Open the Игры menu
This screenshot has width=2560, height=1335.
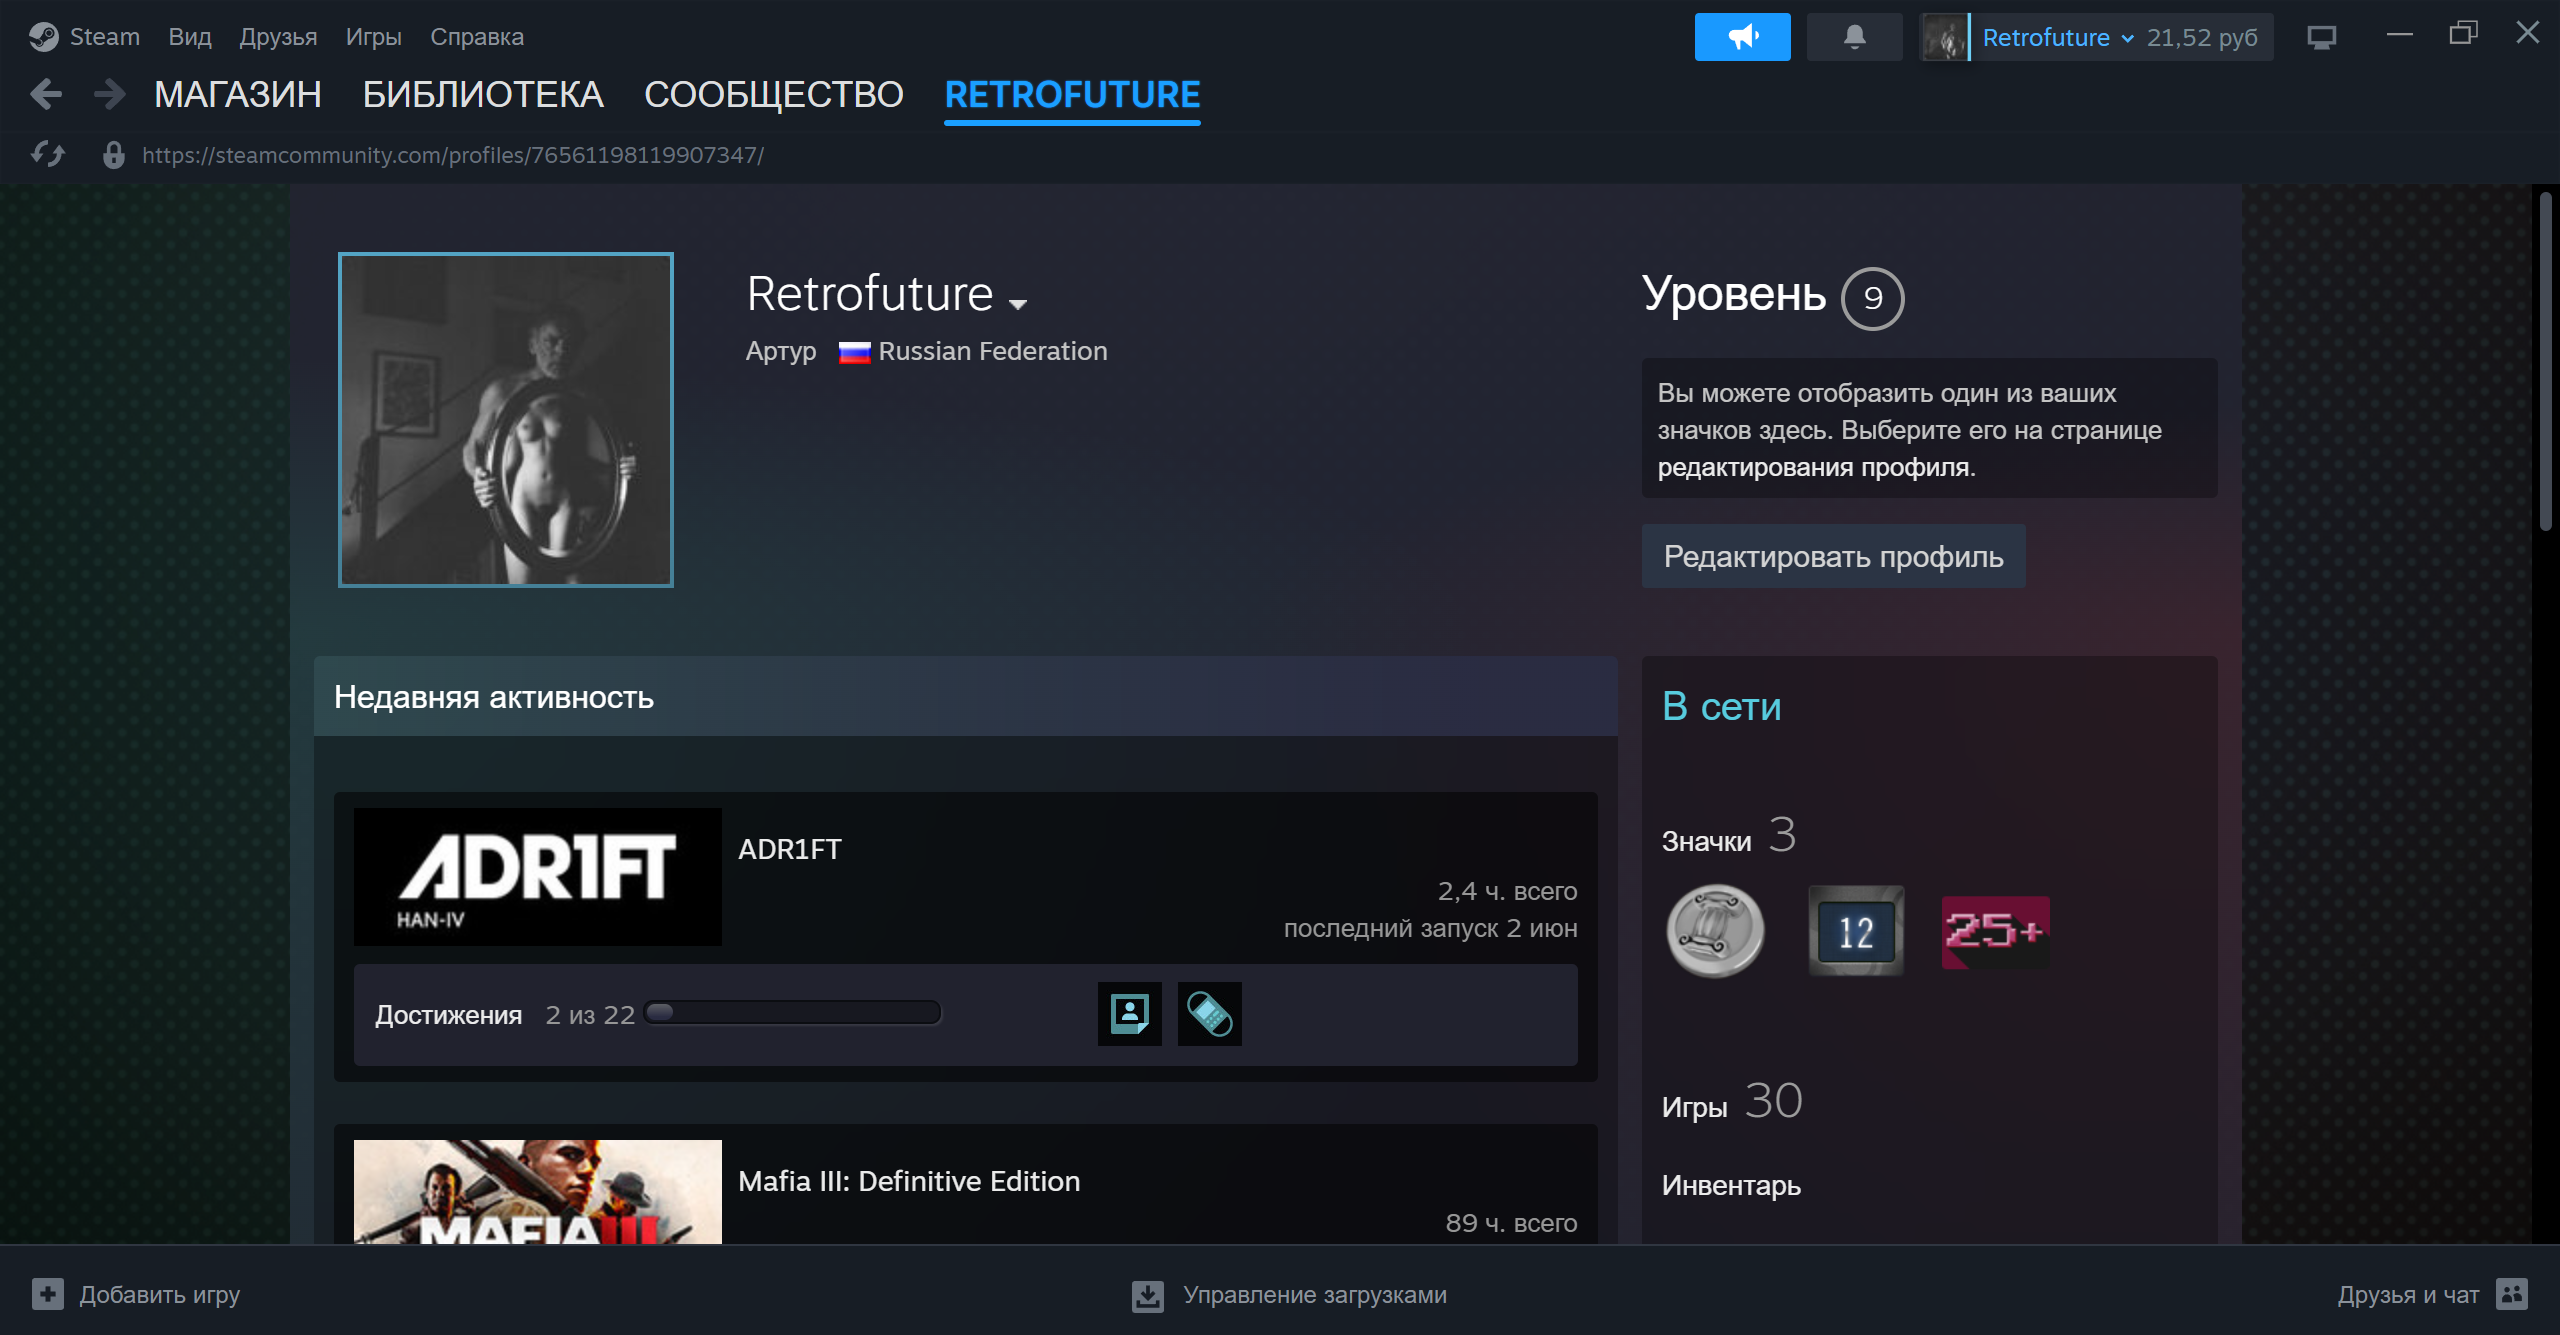374,37
